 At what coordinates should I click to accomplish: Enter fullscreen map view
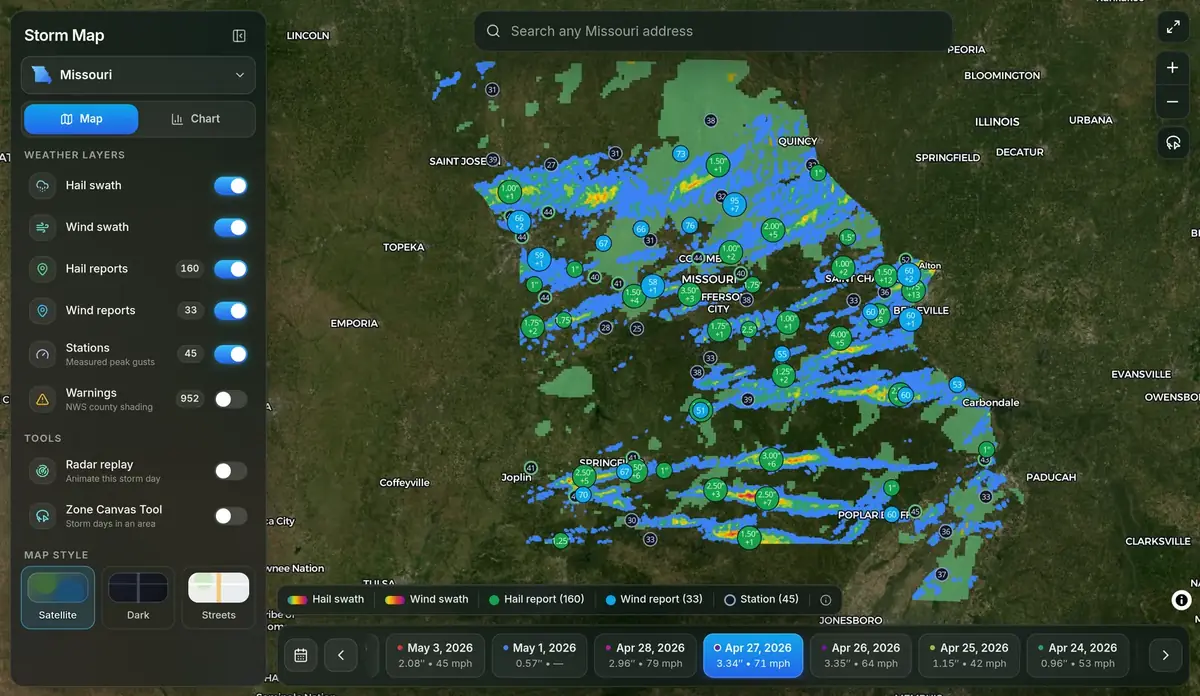click(1172, 28)
